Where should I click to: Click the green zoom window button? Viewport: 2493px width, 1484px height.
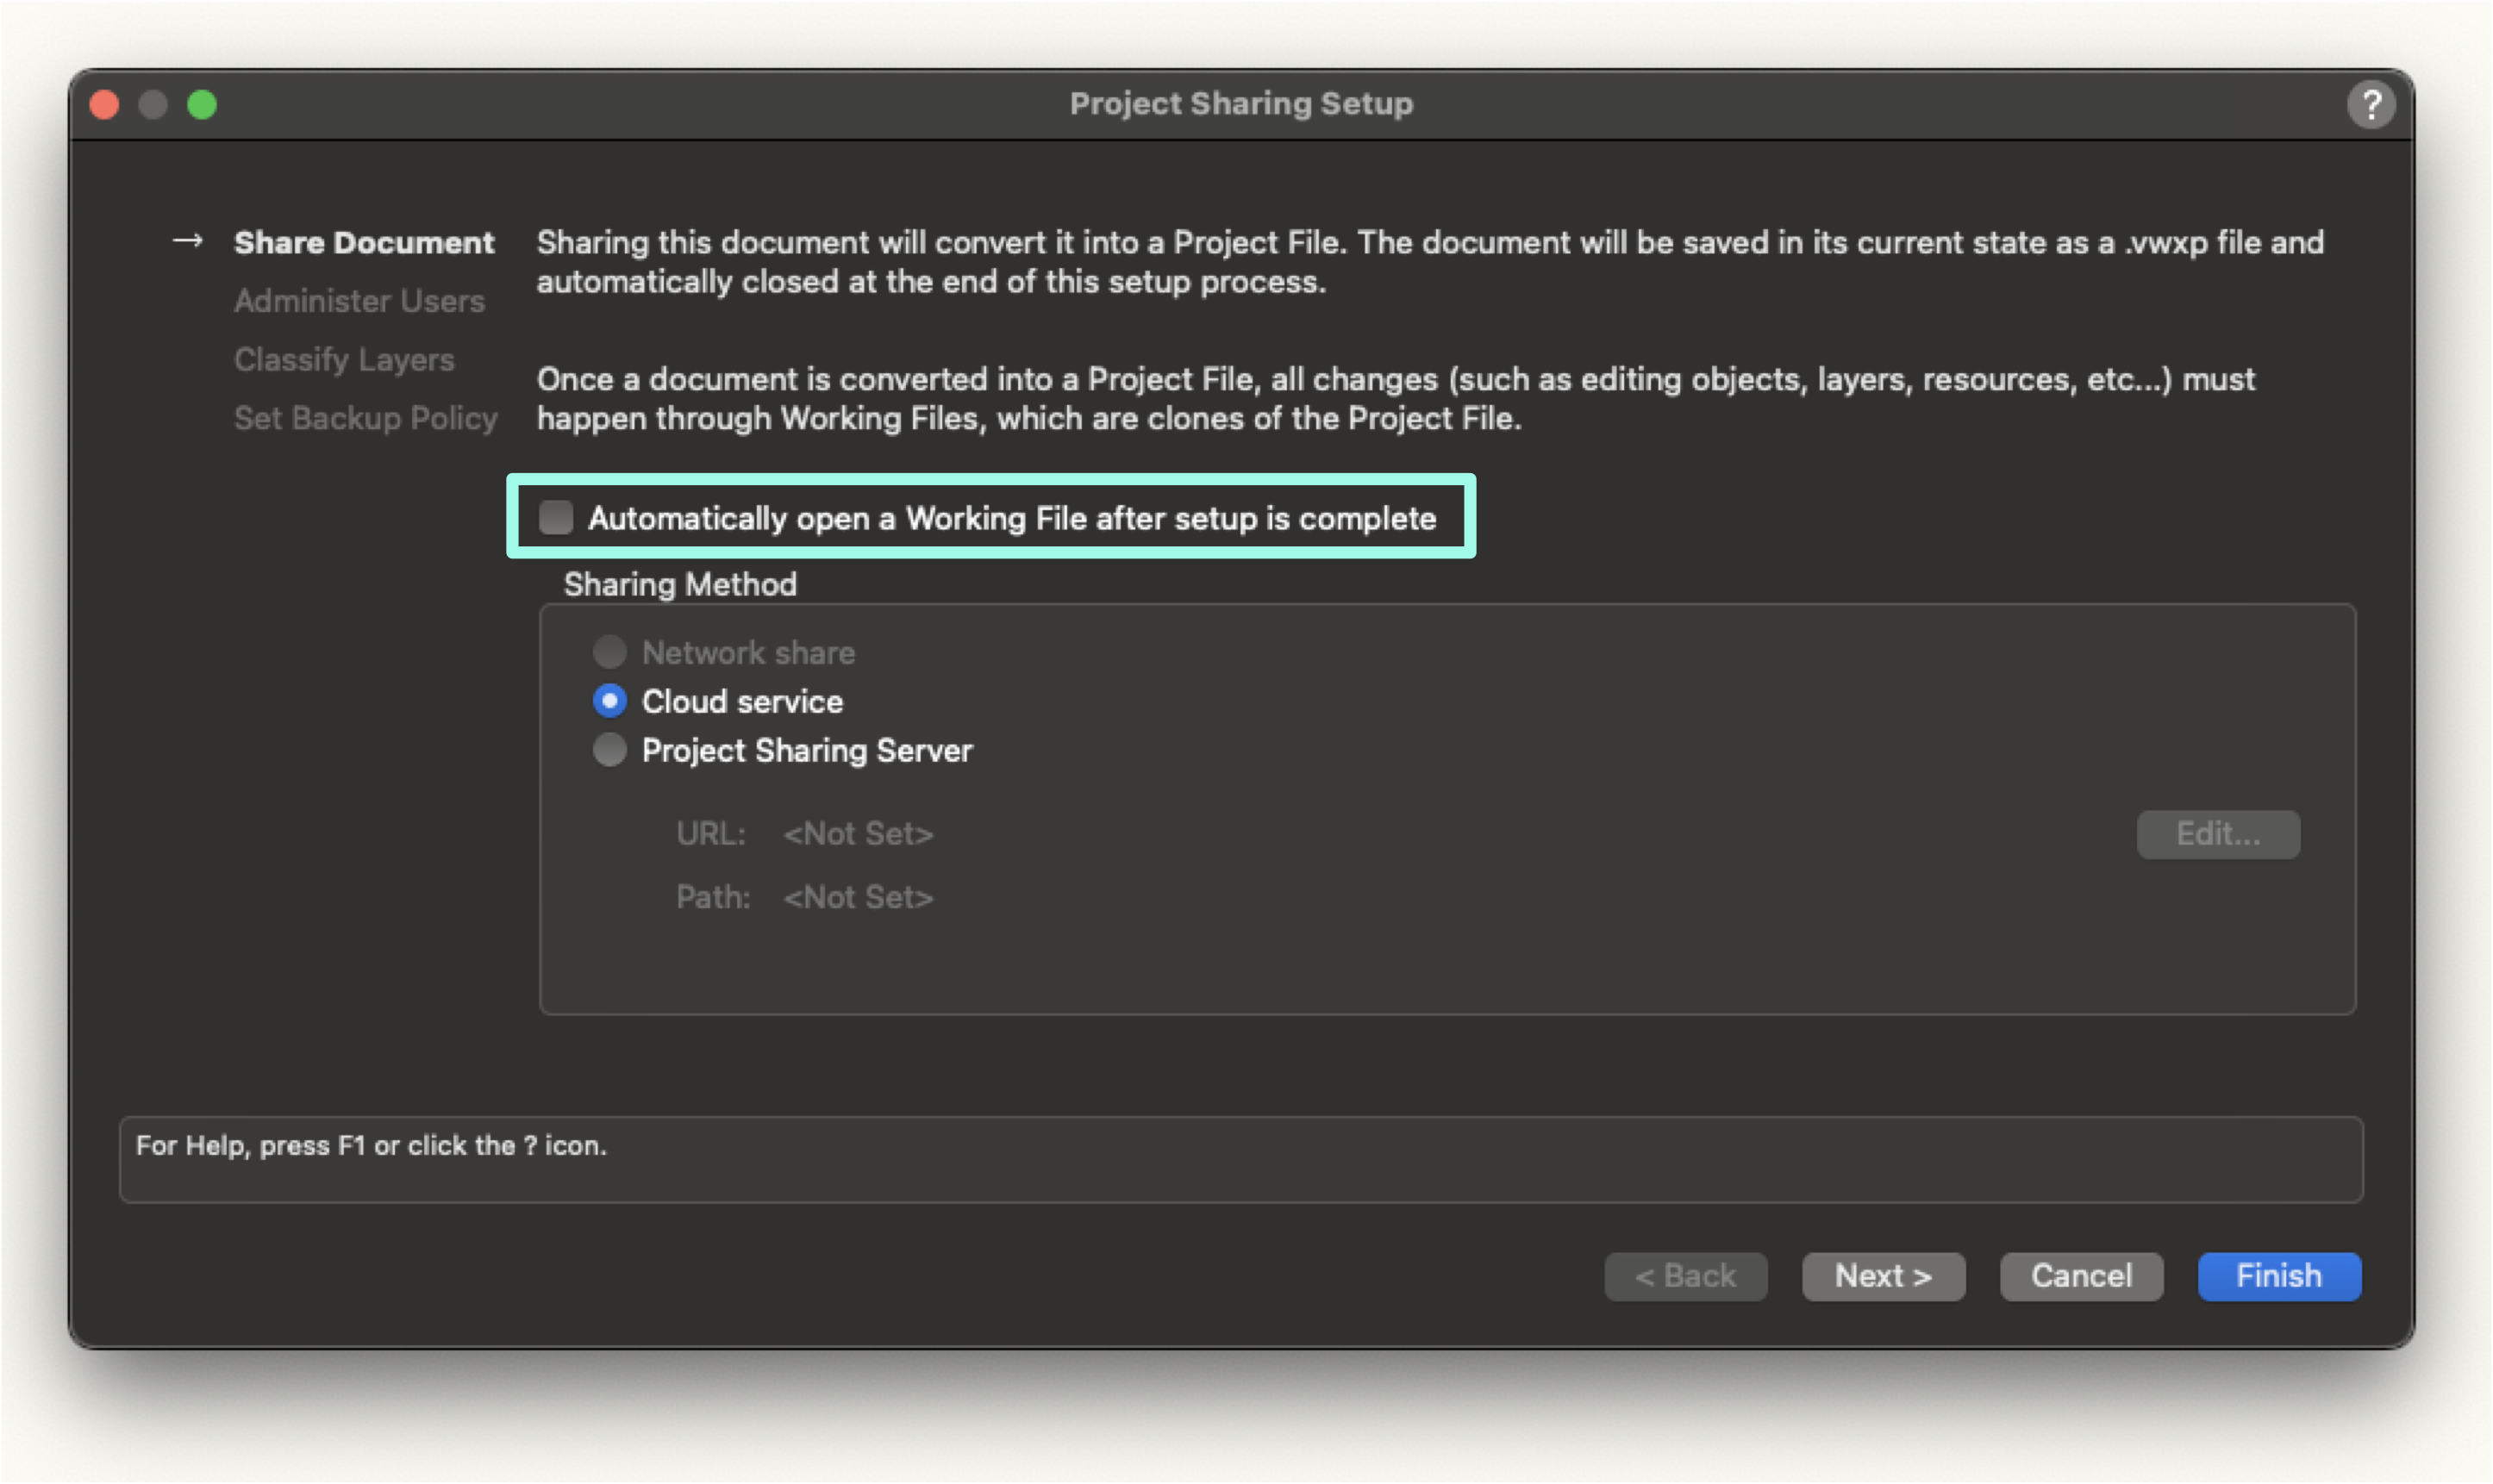pos(202,104)
